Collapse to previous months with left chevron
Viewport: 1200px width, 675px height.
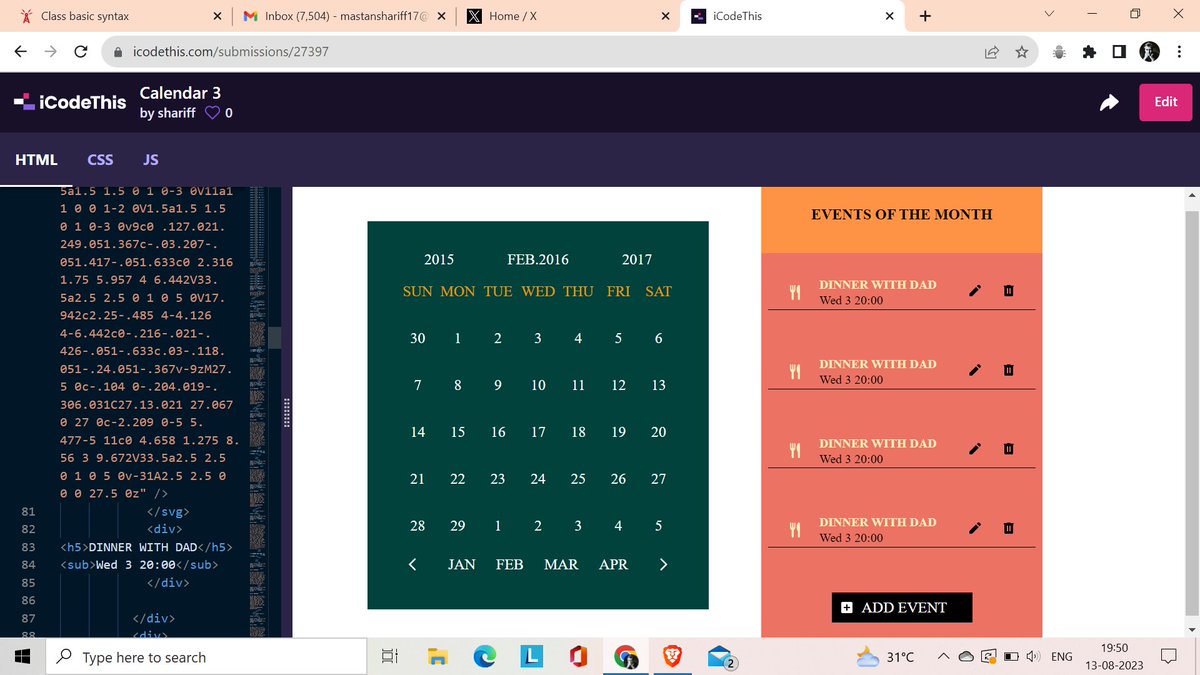tap(412, 564)
